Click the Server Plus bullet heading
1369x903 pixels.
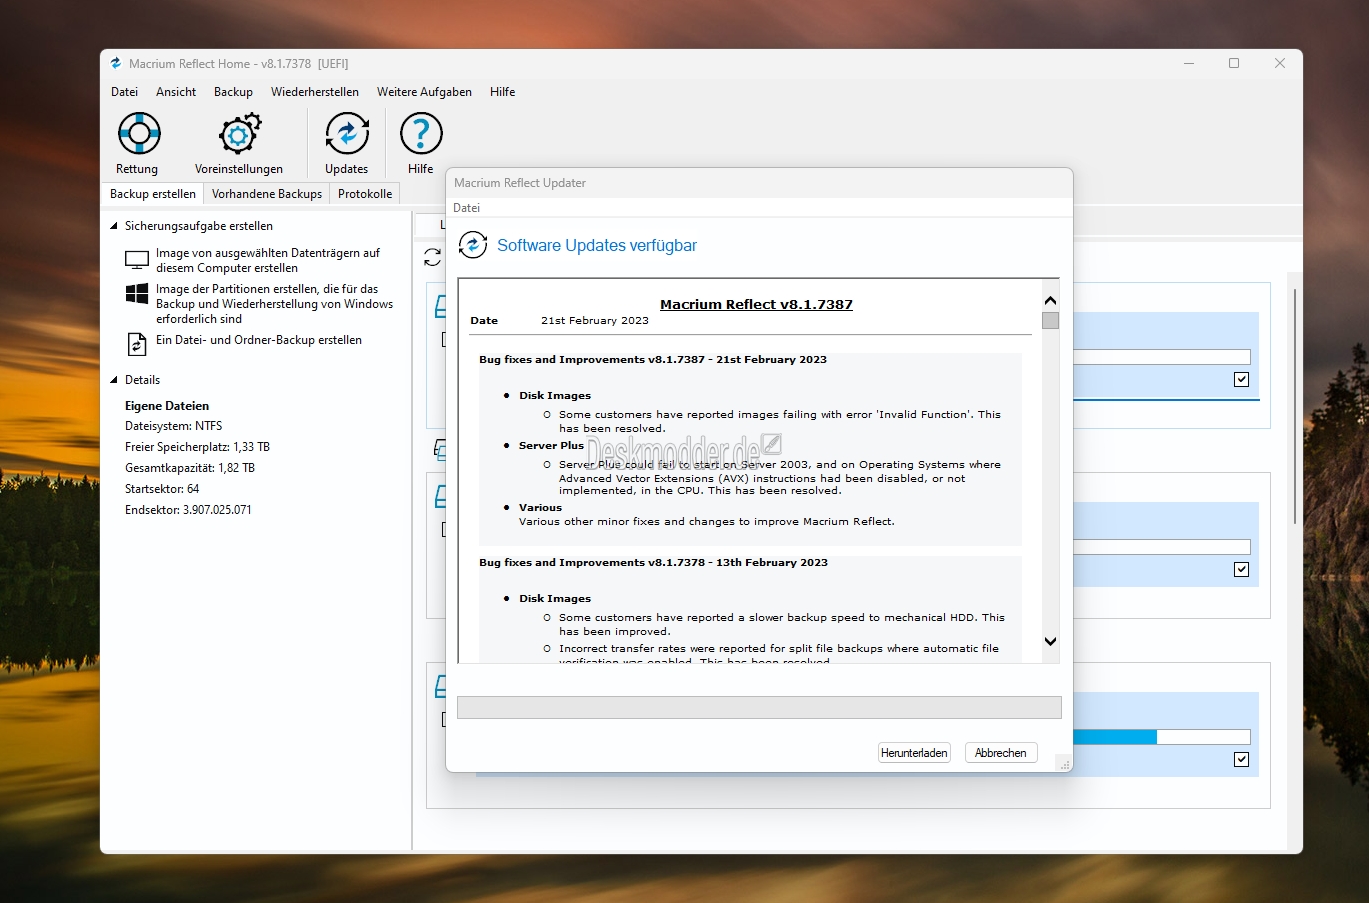pyautogui.click(x=551, y=445)
